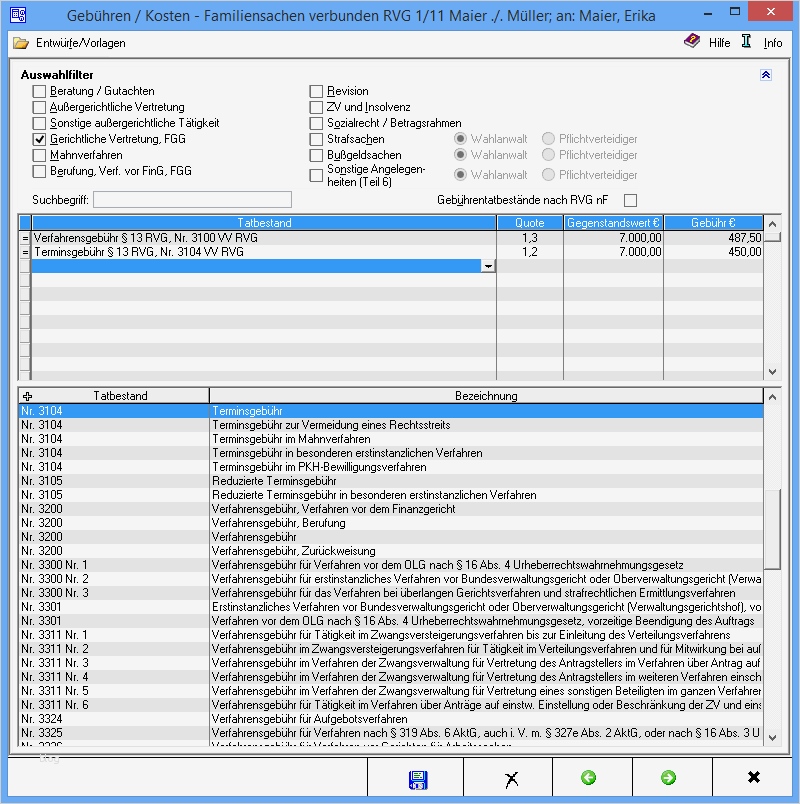Enable Beratung / Gutachten checkbox
The height and width of the screenshot is (804, 800).
click(x=39, y=91)
